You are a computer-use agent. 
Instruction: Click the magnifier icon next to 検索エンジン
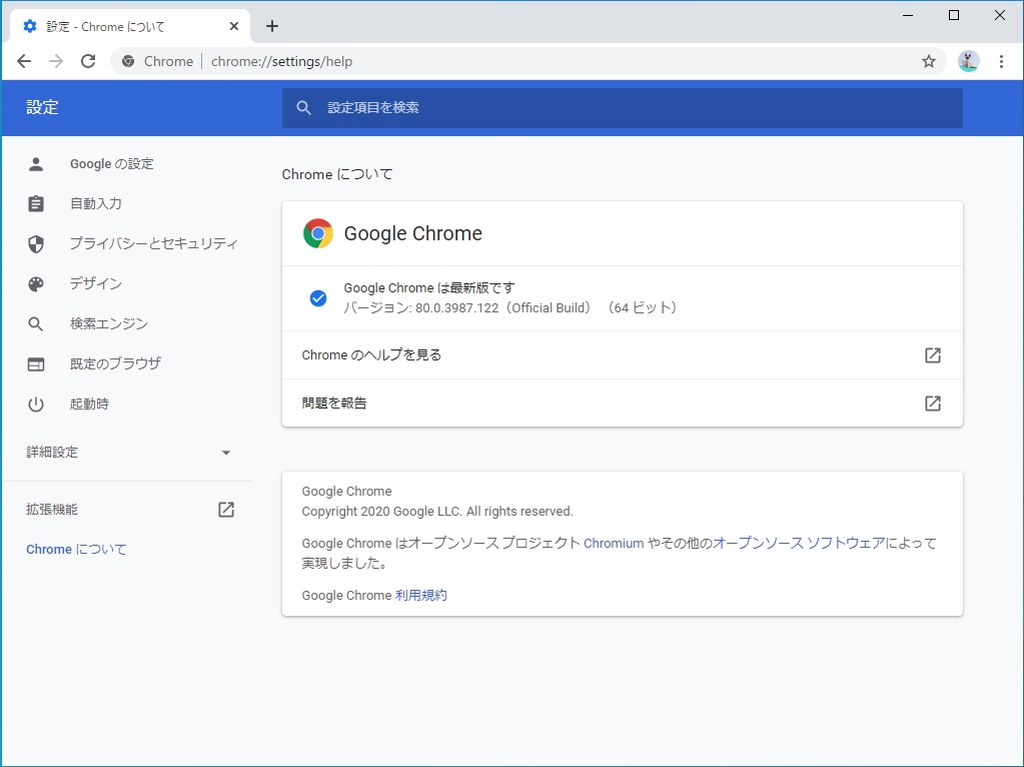[x=36, y=323]
